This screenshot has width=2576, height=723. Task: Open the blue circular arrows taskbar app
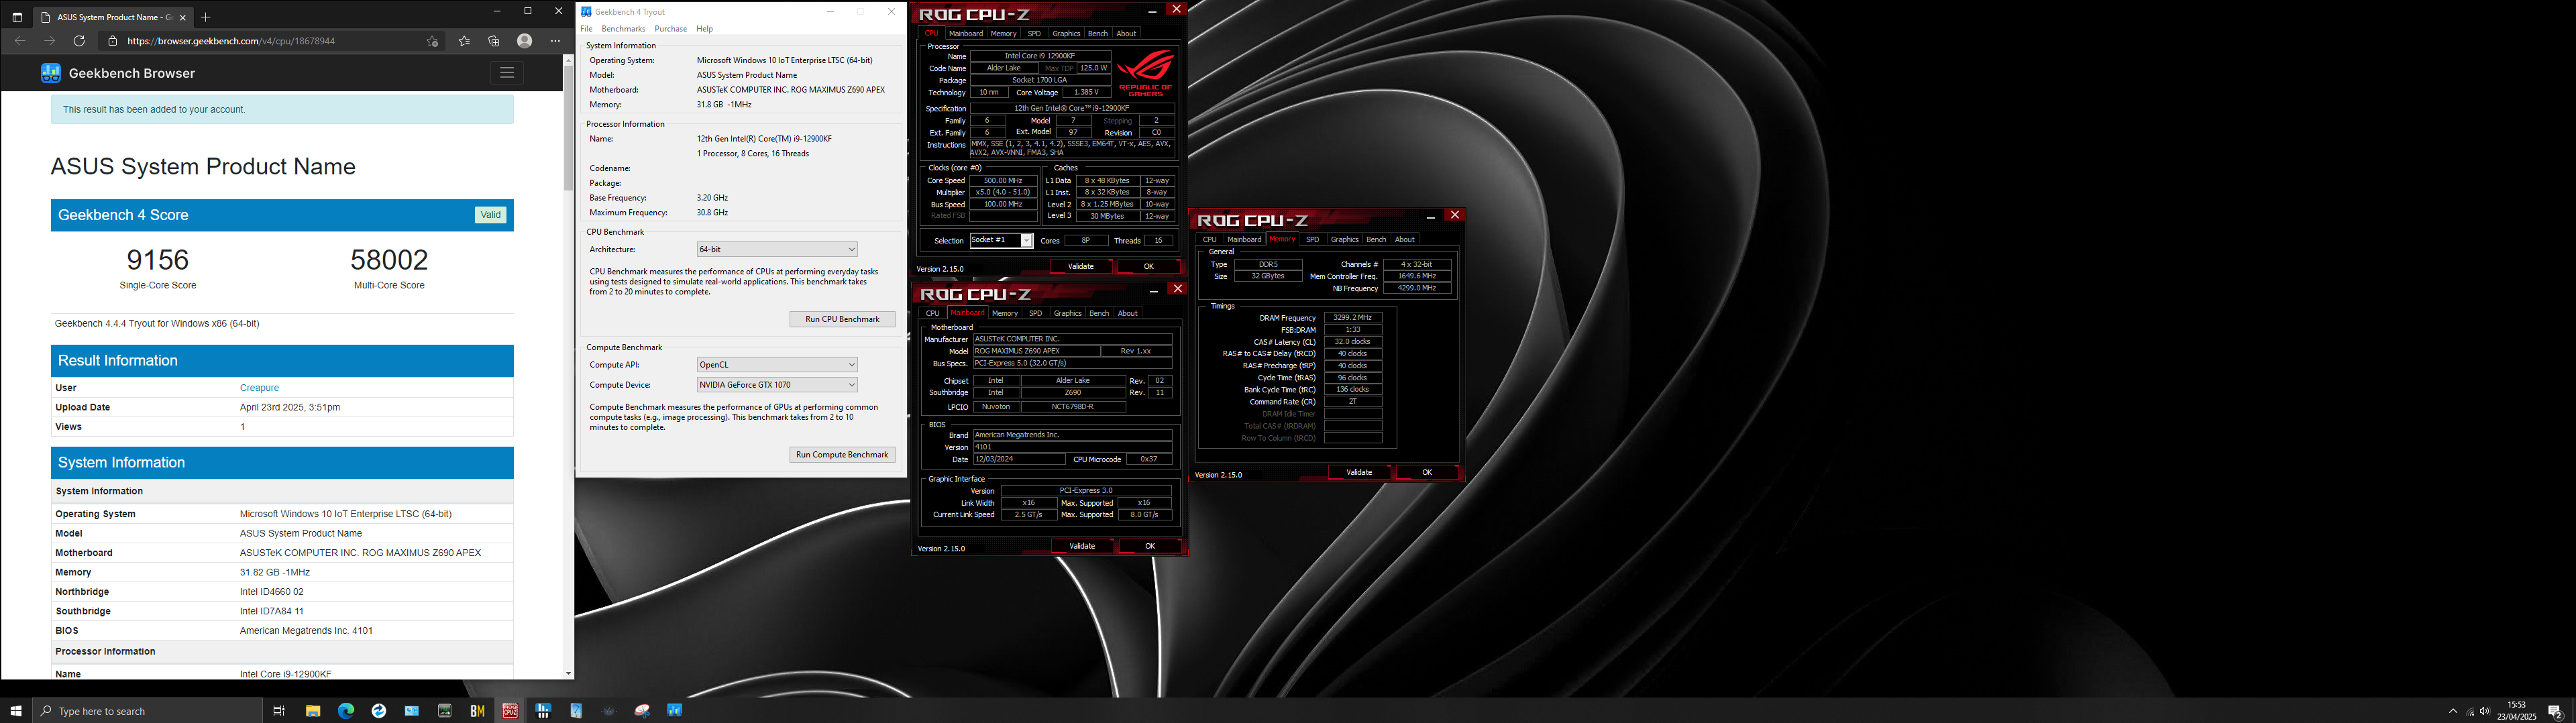[x=379, y=710]
